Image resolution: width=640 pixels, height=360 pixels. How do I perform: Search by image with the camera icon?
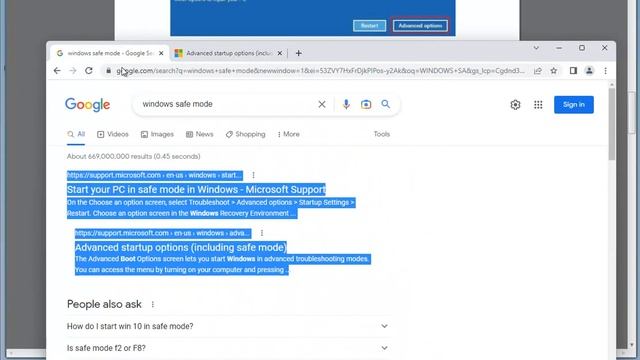tap(366, 104)
